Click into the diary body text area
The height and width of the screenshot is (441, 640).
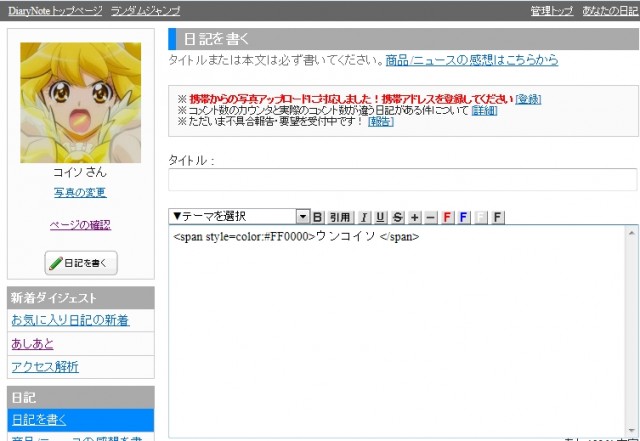coord(398,331)
